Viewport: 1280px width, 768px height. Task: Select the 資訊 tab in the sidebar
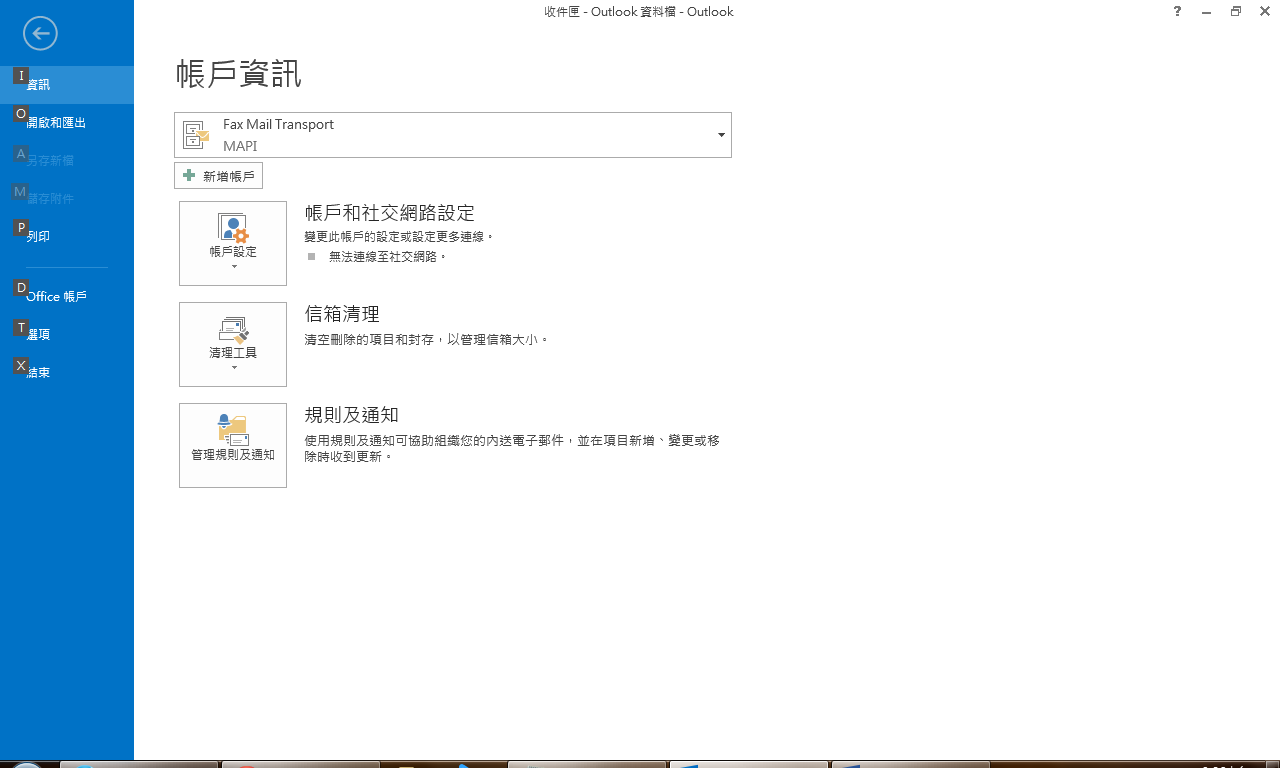pyautogui.click(x=67, y=85)
